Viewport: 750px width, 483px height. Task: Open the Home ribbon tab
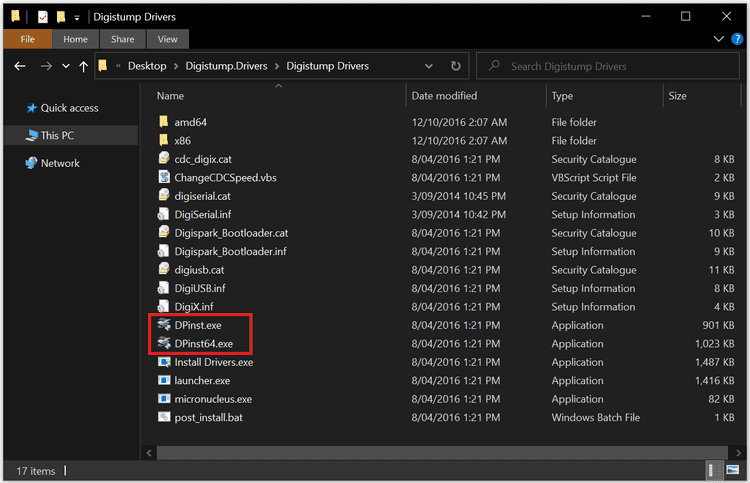[76, 39]
